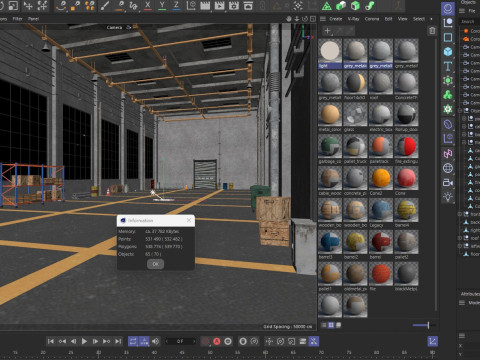
Task: Select the light material thumbnail
Action: pos(330,51)
